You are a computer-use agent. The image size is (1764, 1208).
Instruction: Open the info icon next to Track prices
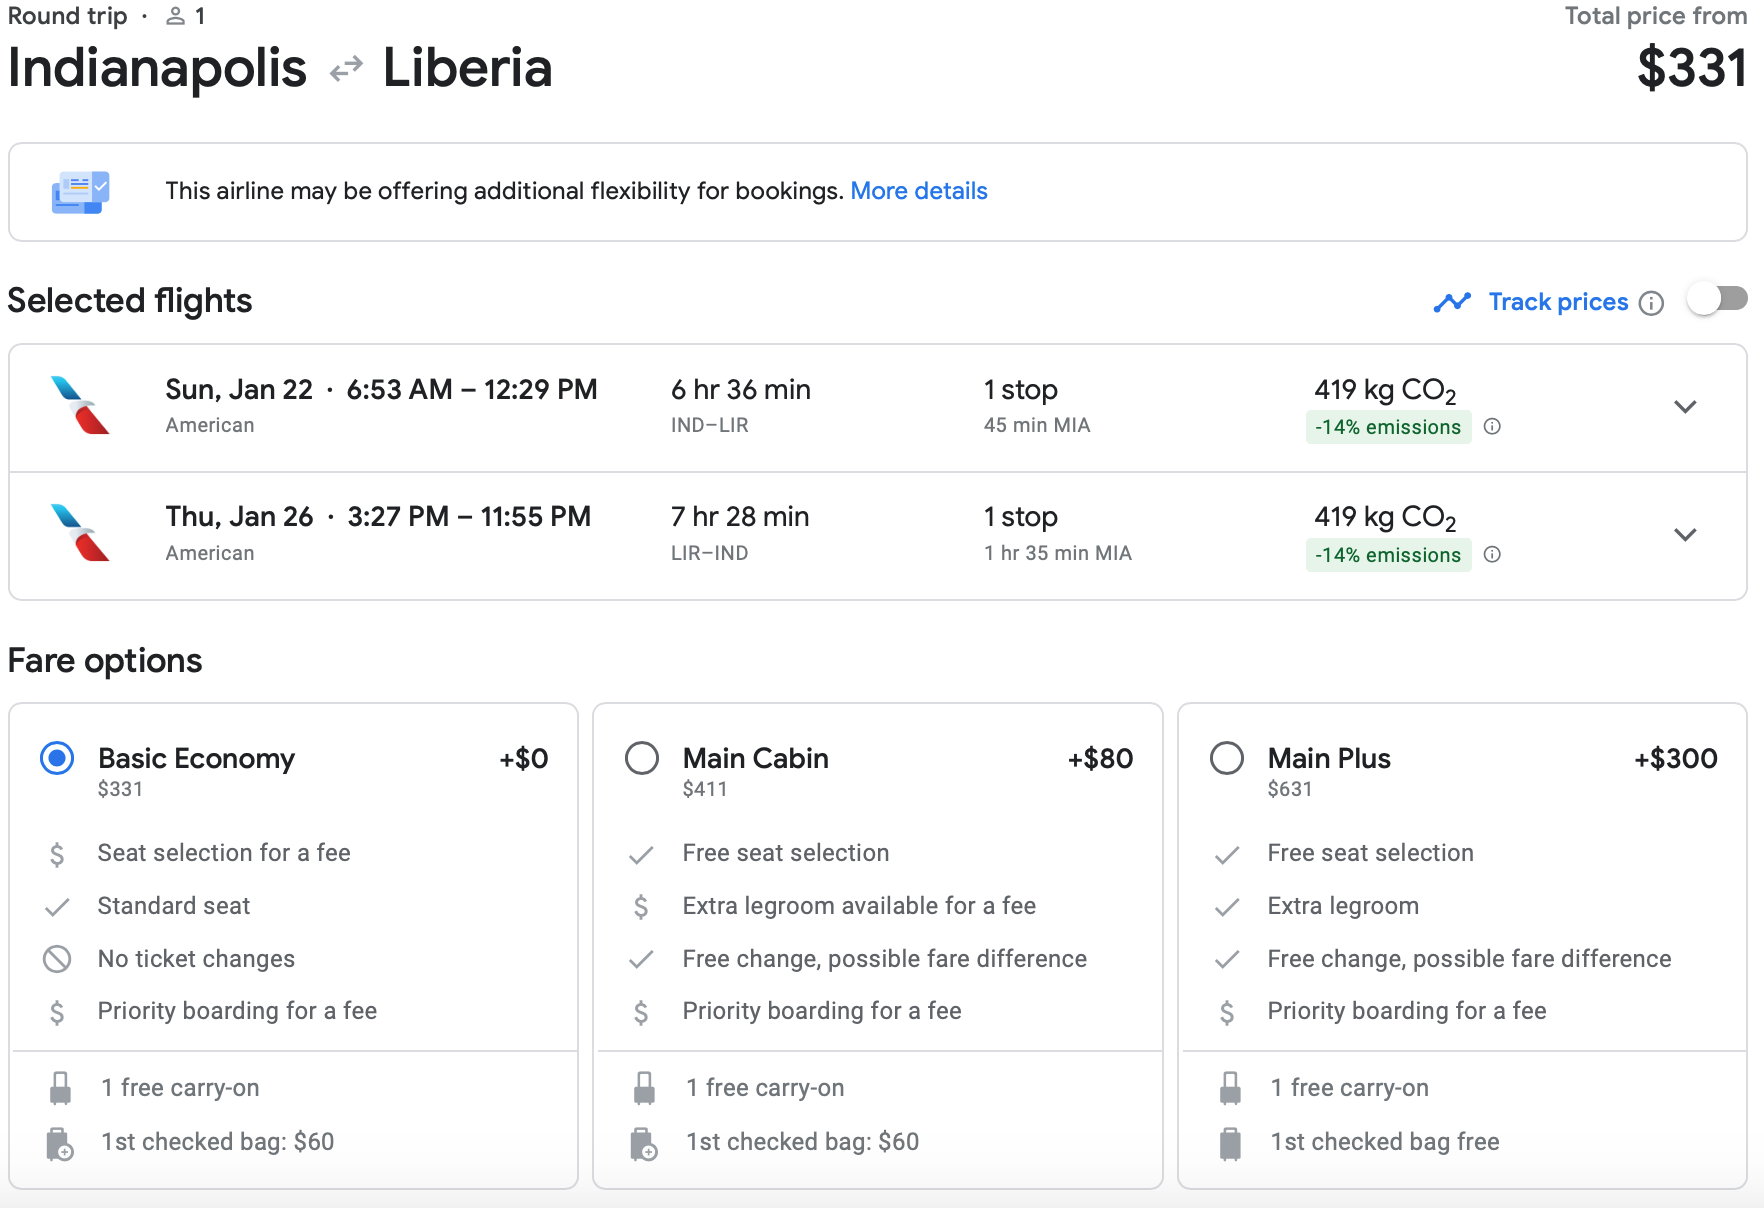tap(1653, 302)
